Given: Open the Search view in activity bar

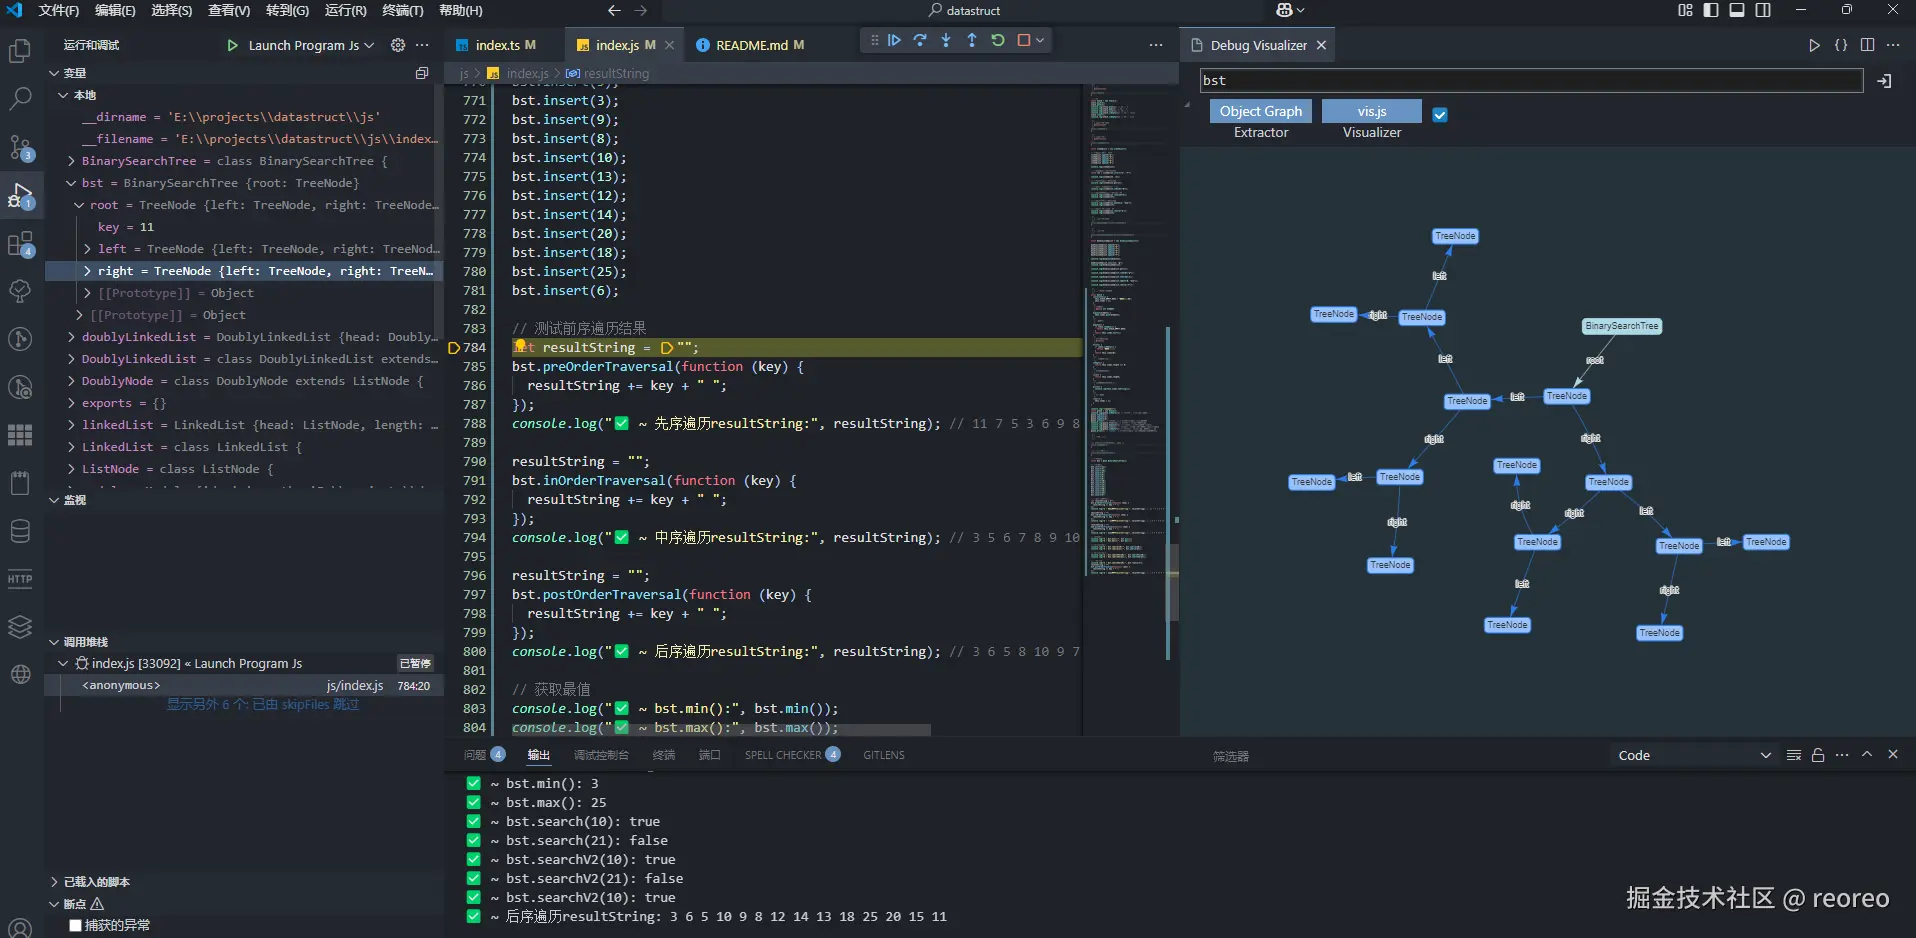Looking at the screenshot, I should pos(20,98).
